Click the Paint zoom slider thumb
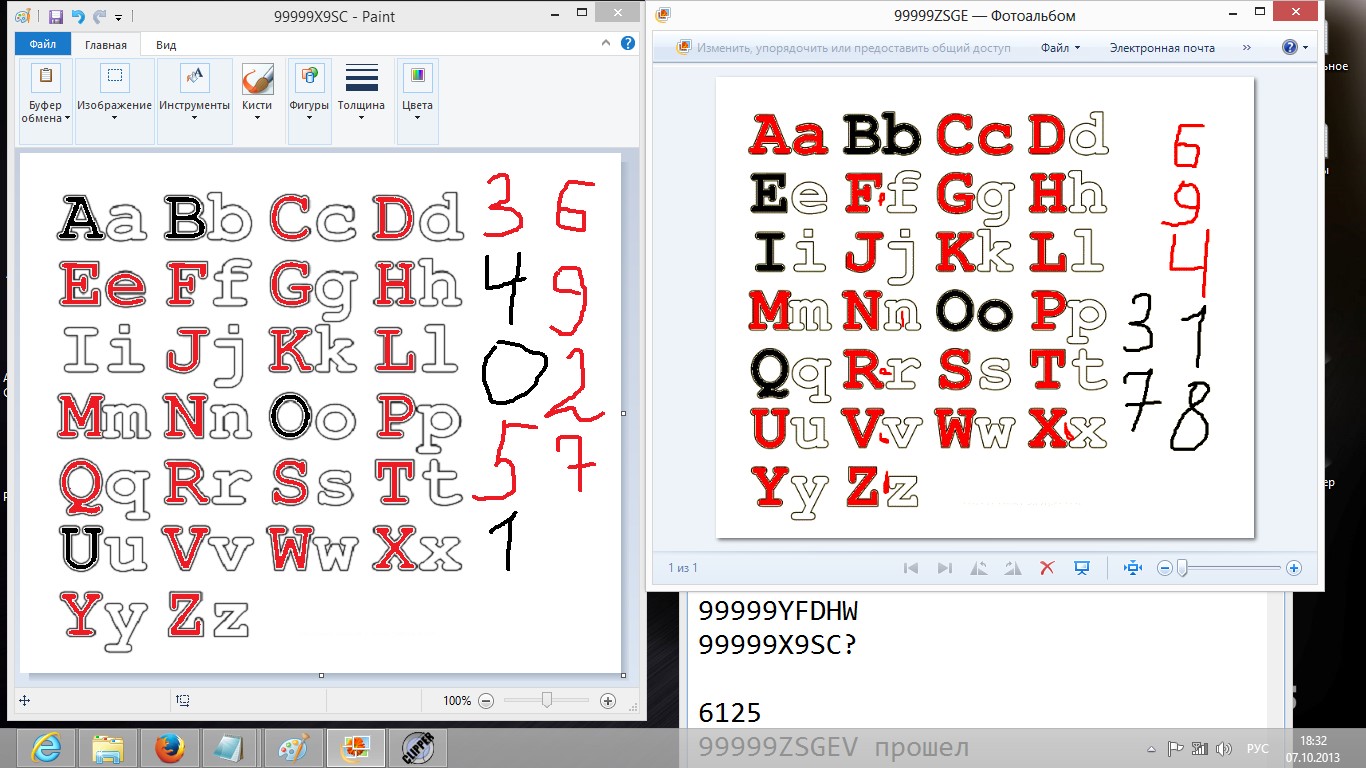Viewport: 1366px width, 768px height. pyautogui.click(x=546, y=701)
